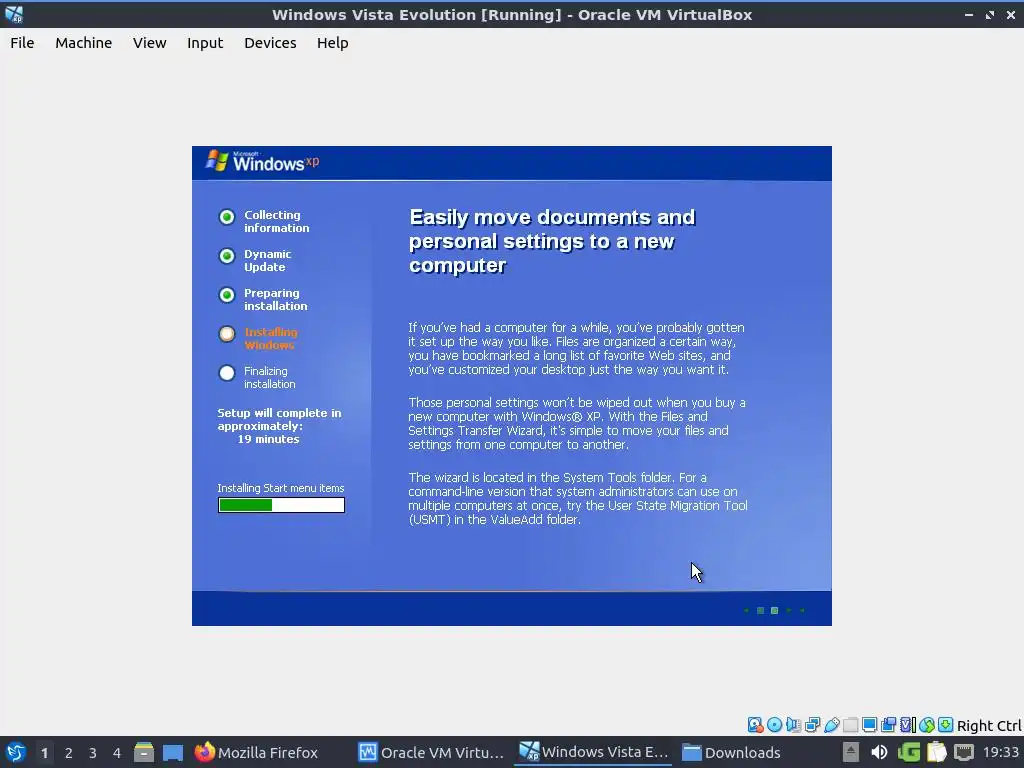Minimize the VirtualBox VM window

point(969,14)
